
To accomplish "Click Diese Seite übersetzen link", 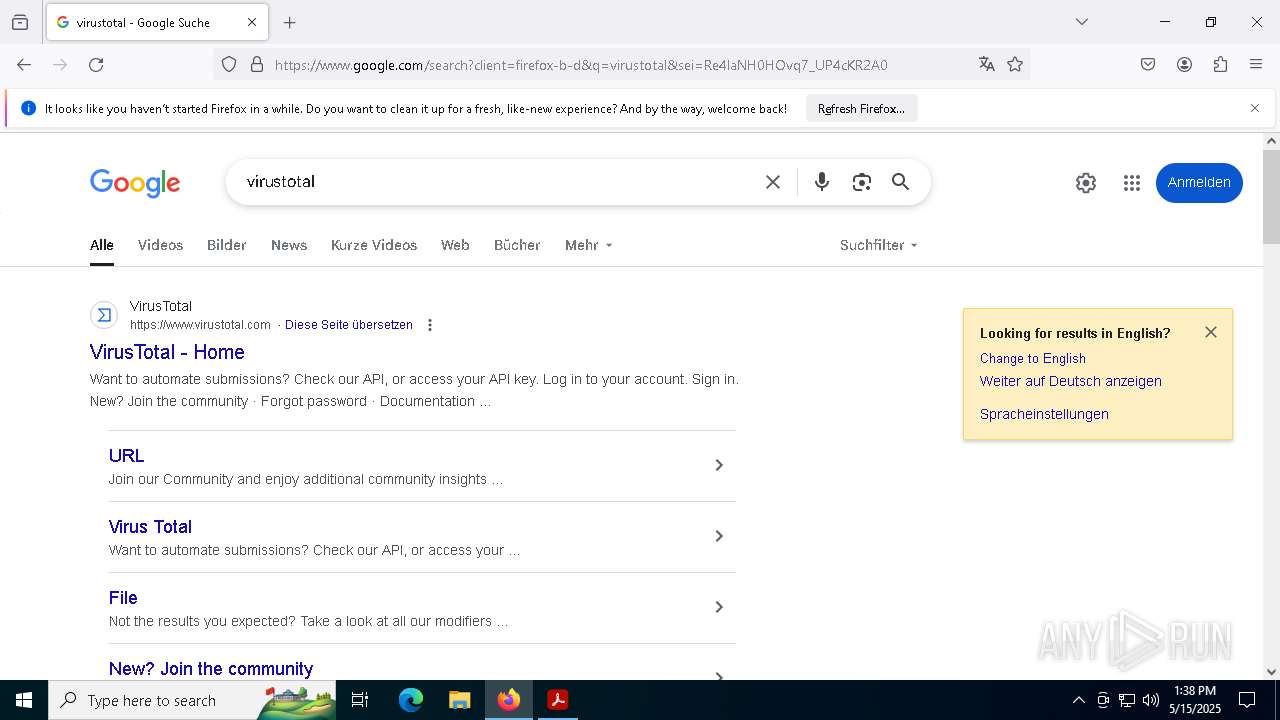I will [x=349, y=325].
